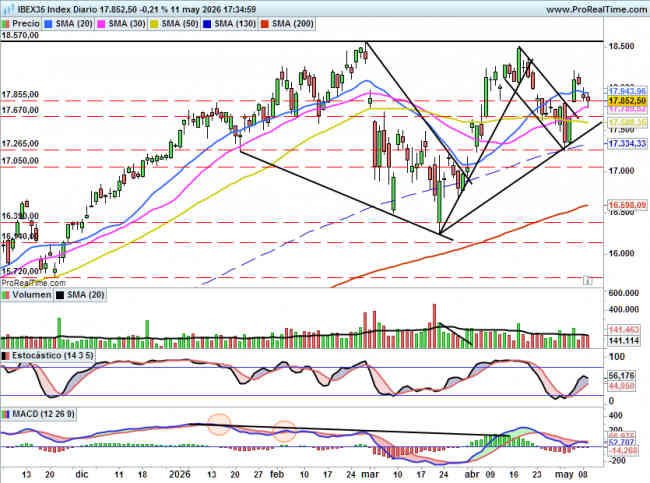
Task: Click the small icon at price panel's bottom-right corner
Action: tap(587, 281)
